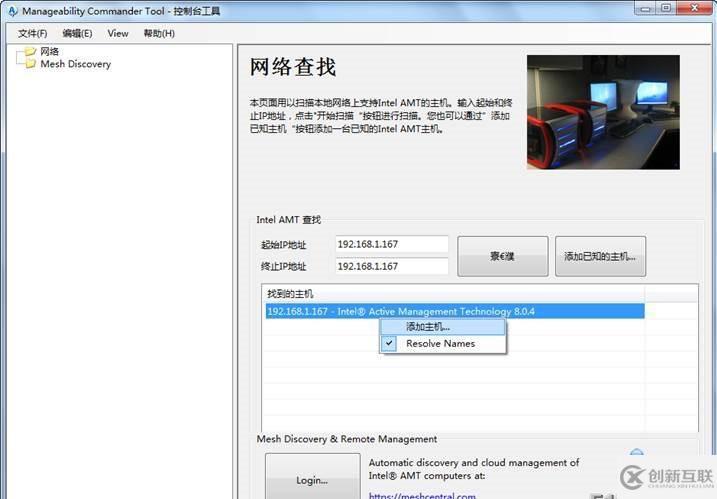This screenshot has height=499, width=717.
Task: Click Mesh Discovery & Remote Management label
Action: 347,439
